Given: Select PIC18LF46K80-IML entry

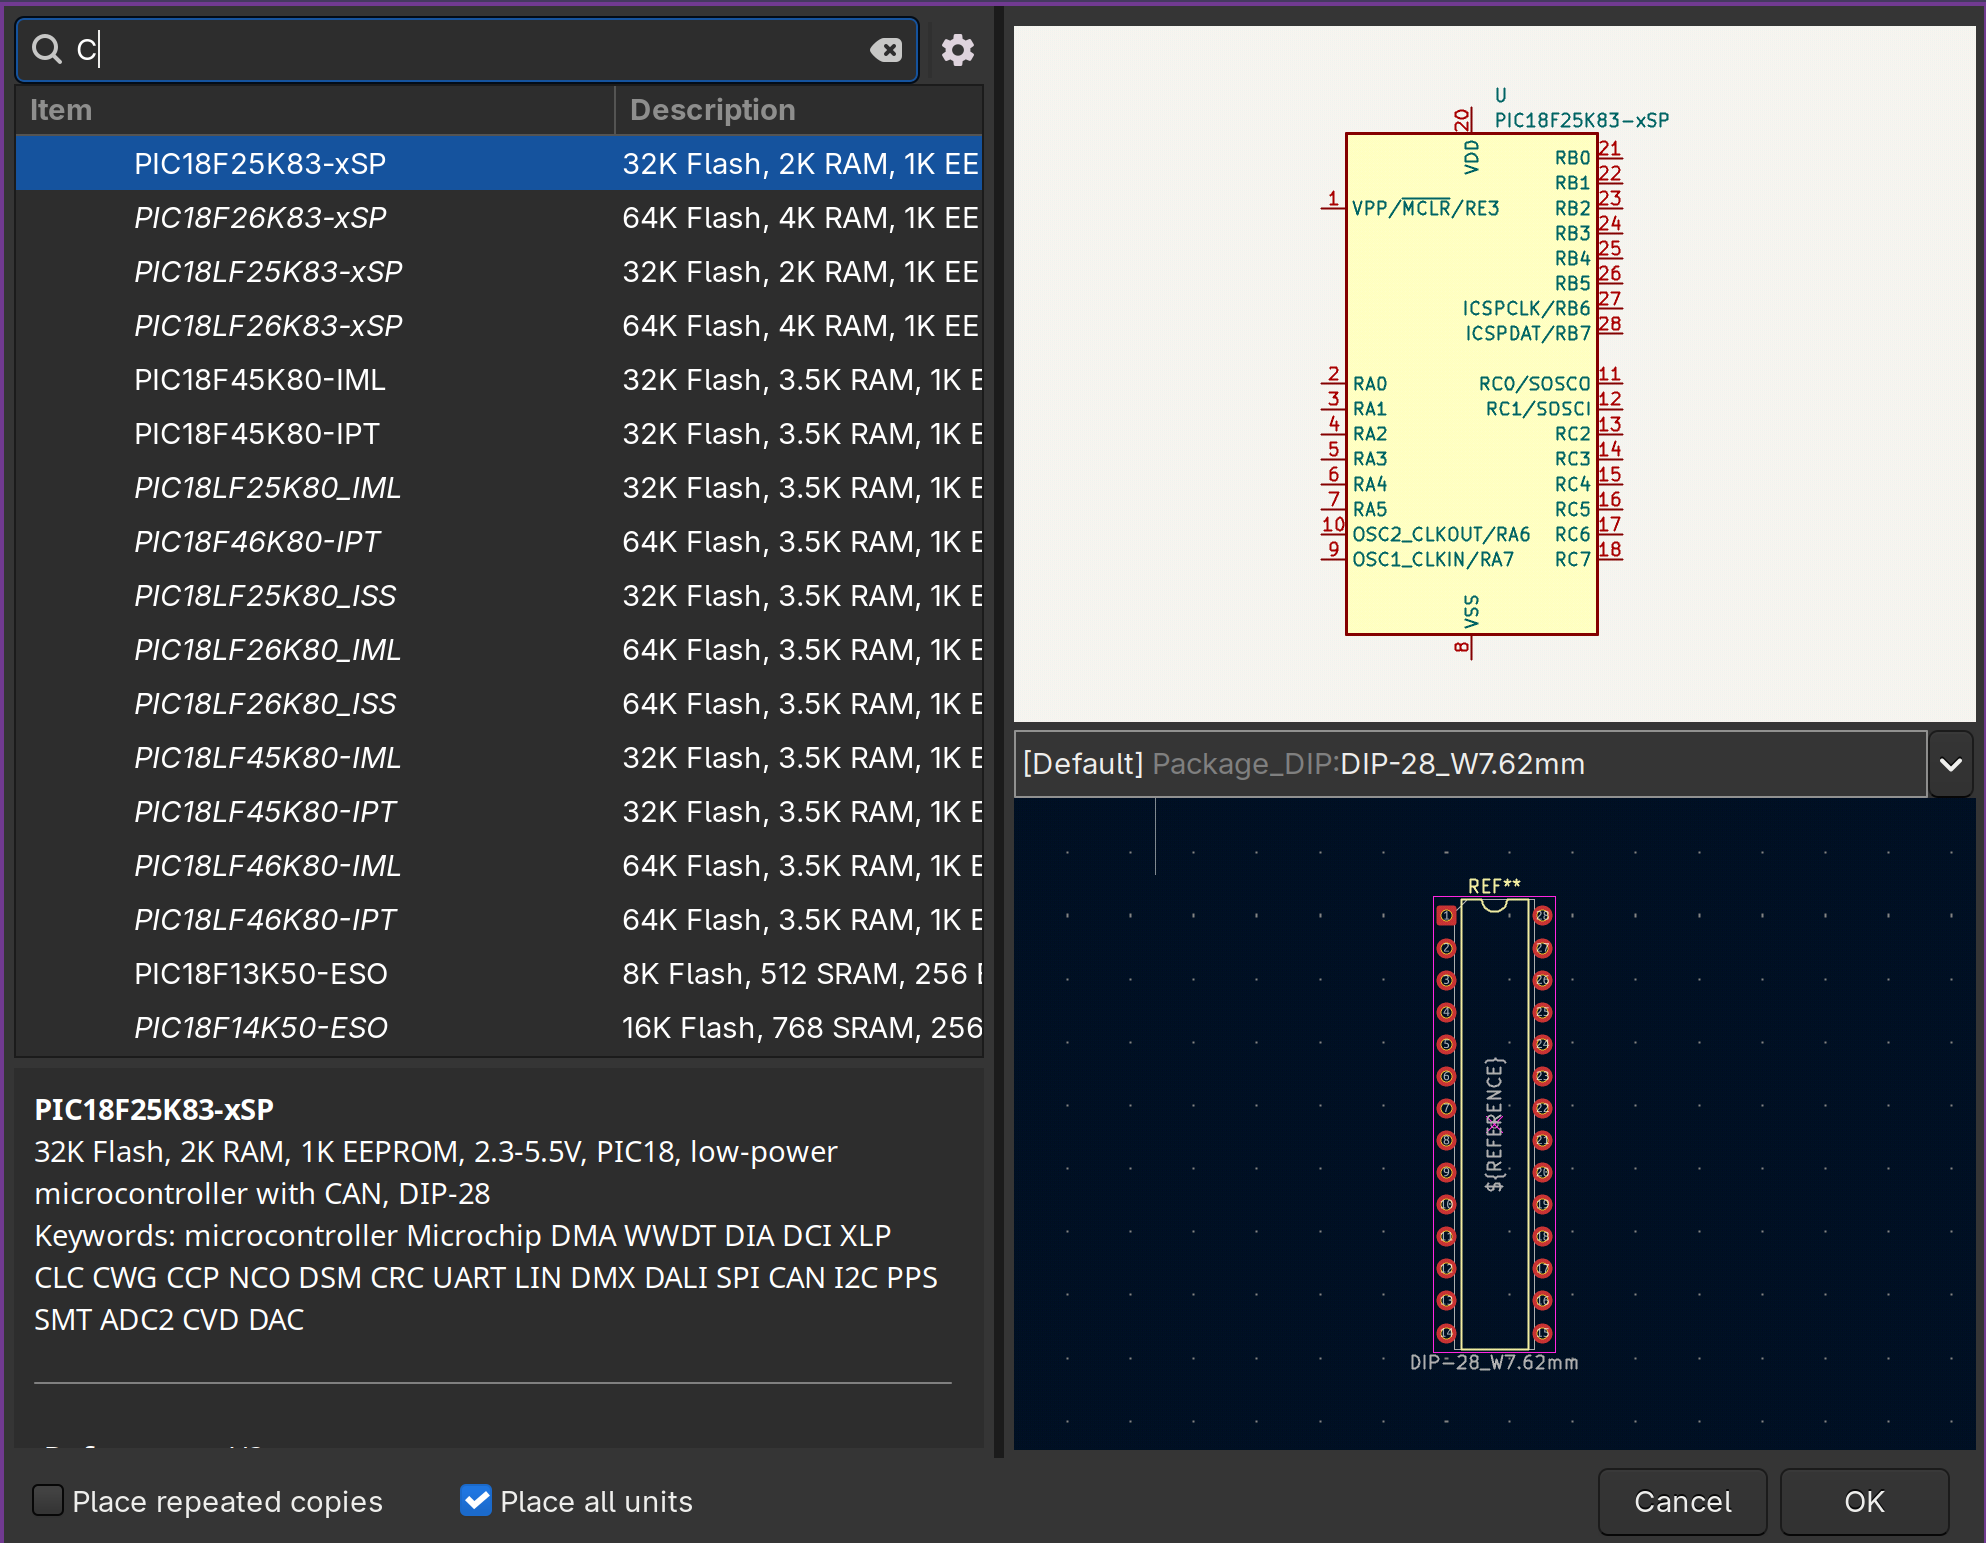Looking at the screenshot, I should [x=499, y=865].
